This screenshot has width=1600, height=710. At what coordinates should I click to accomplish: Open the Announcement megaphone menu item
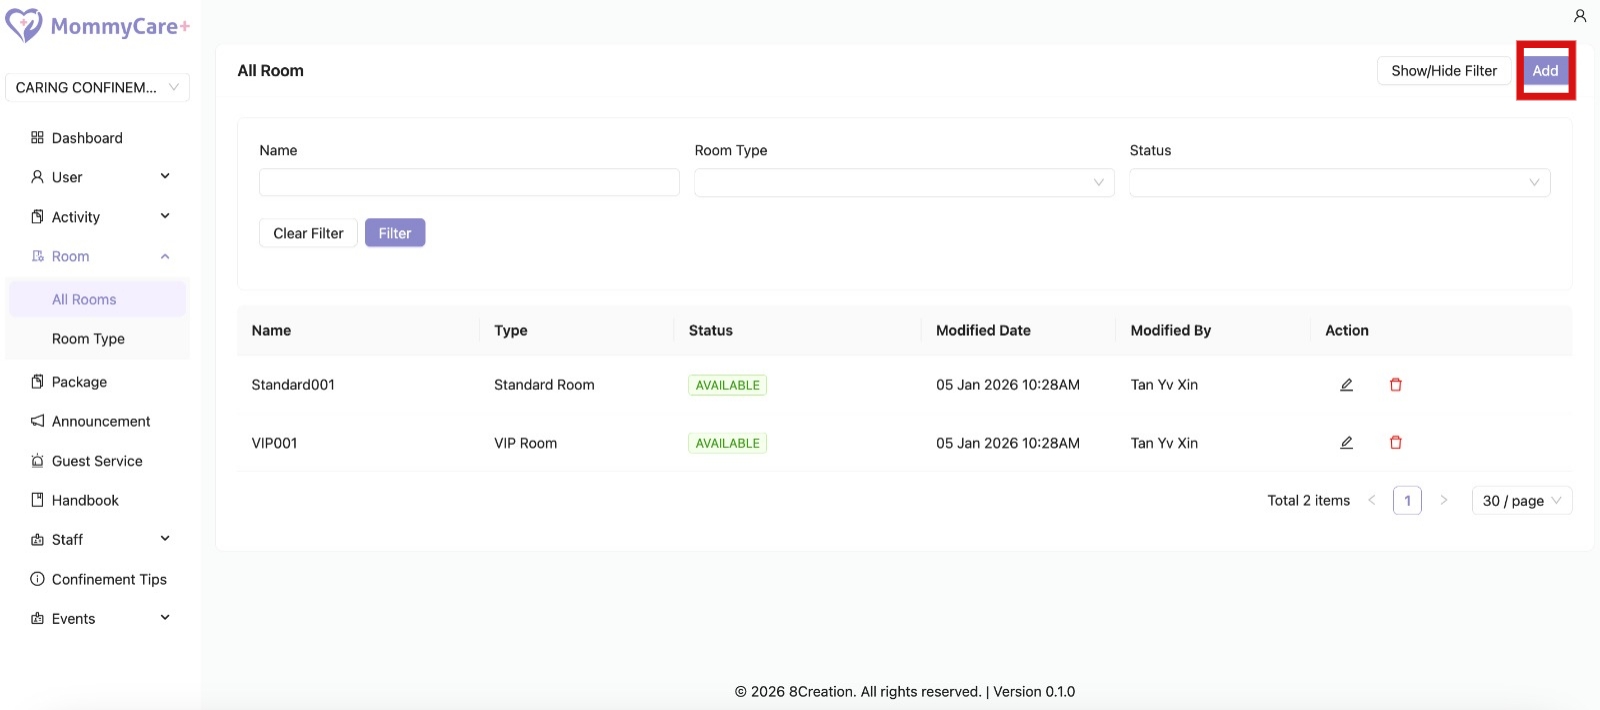100,422
